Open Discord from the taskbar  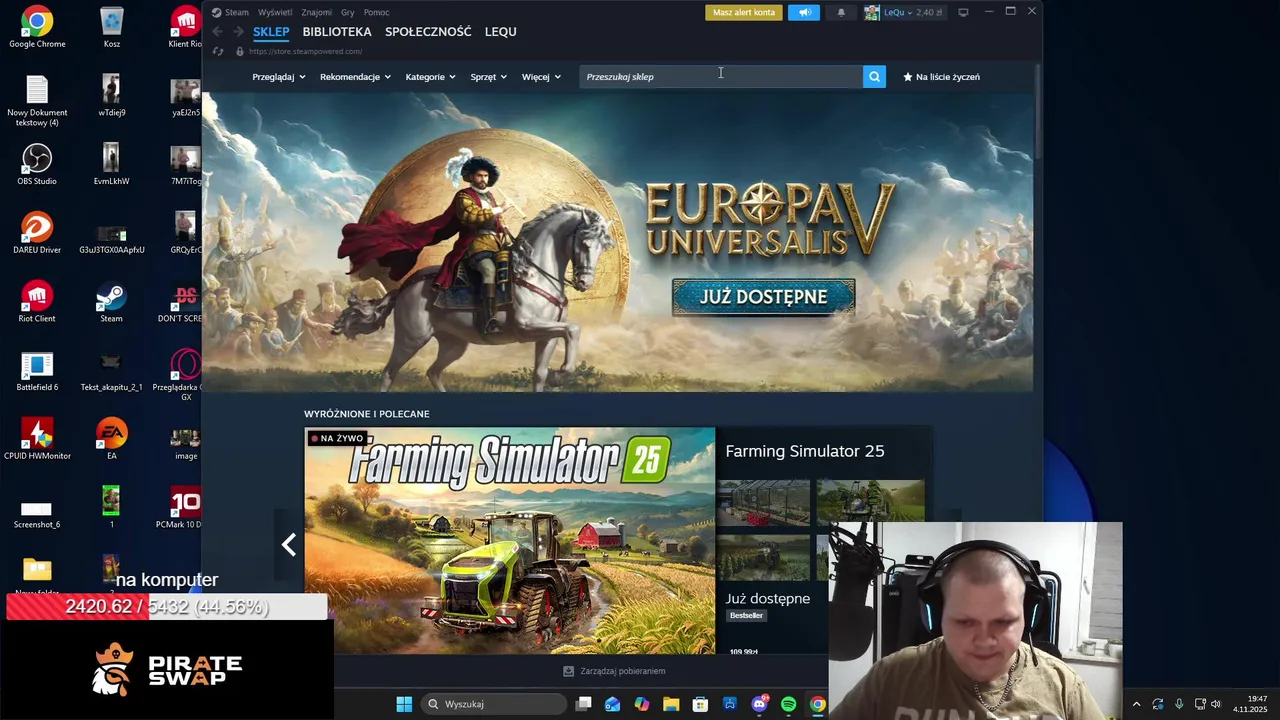[x=759, y=704]
